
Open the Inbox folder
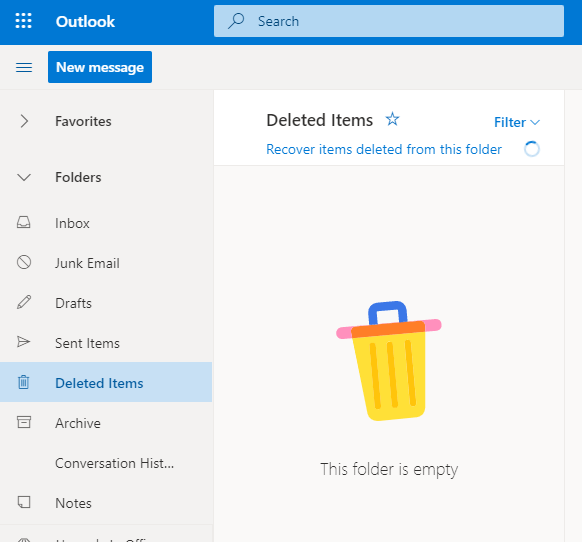(106, 223)
